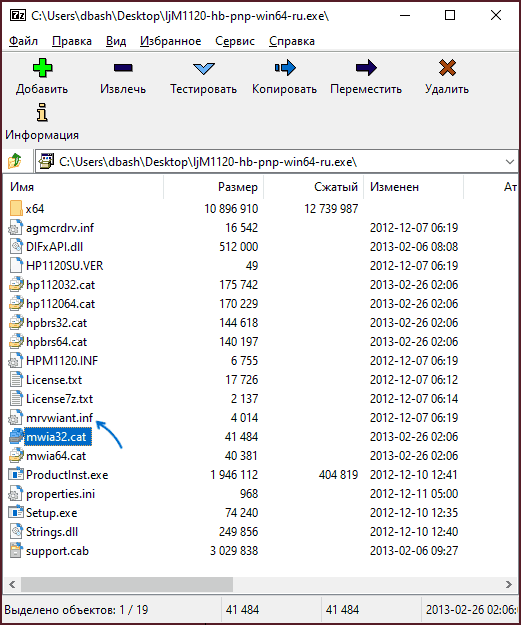
Task: Click the archive path address field
Action: tap(269, 162)
